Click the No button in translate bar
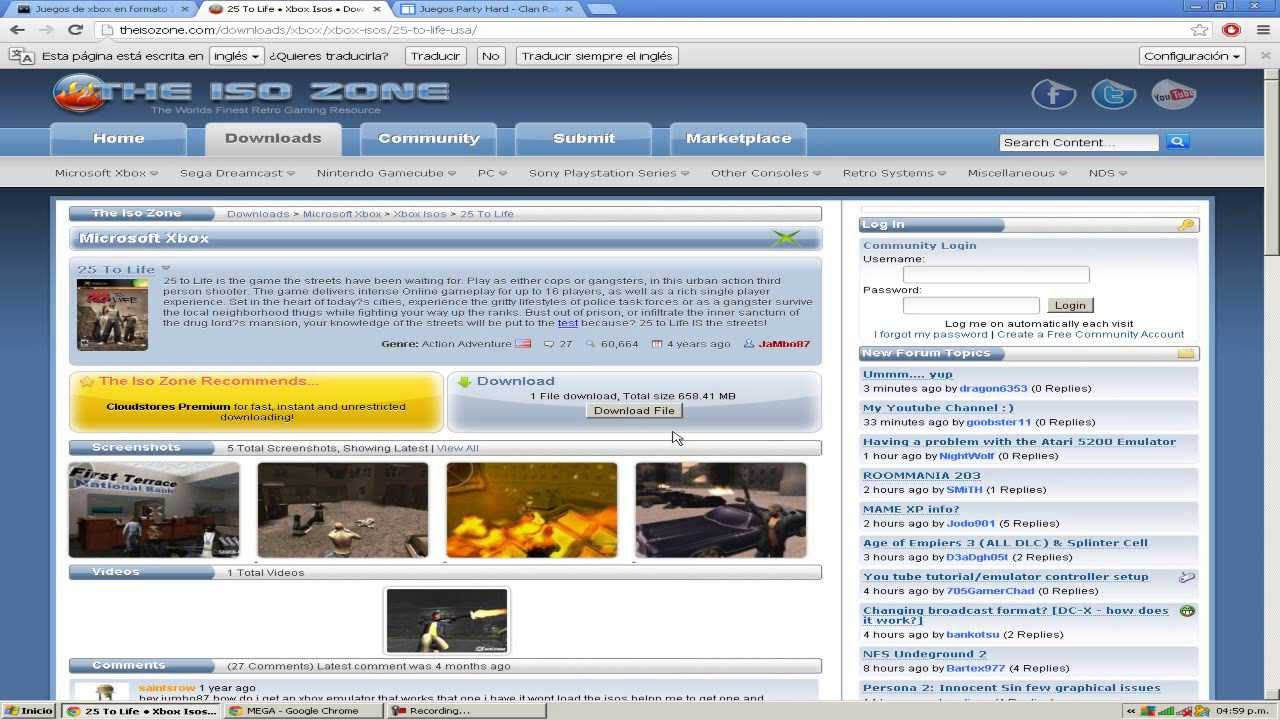1280x720 pixels. 491,56
